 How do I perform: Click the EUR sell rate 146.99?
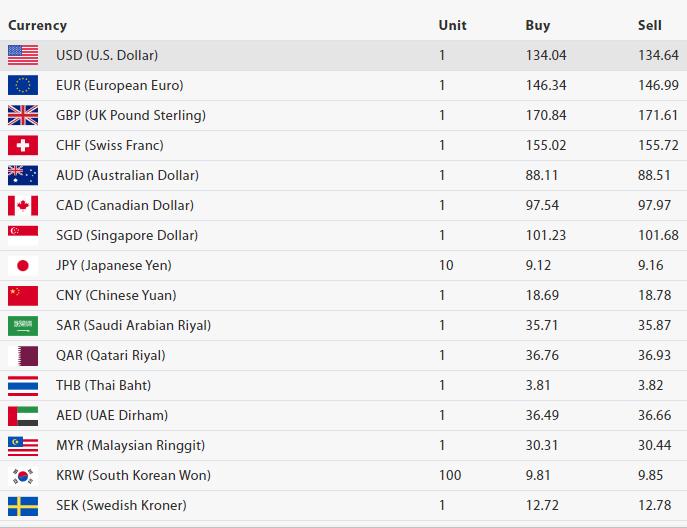point(658,85)
